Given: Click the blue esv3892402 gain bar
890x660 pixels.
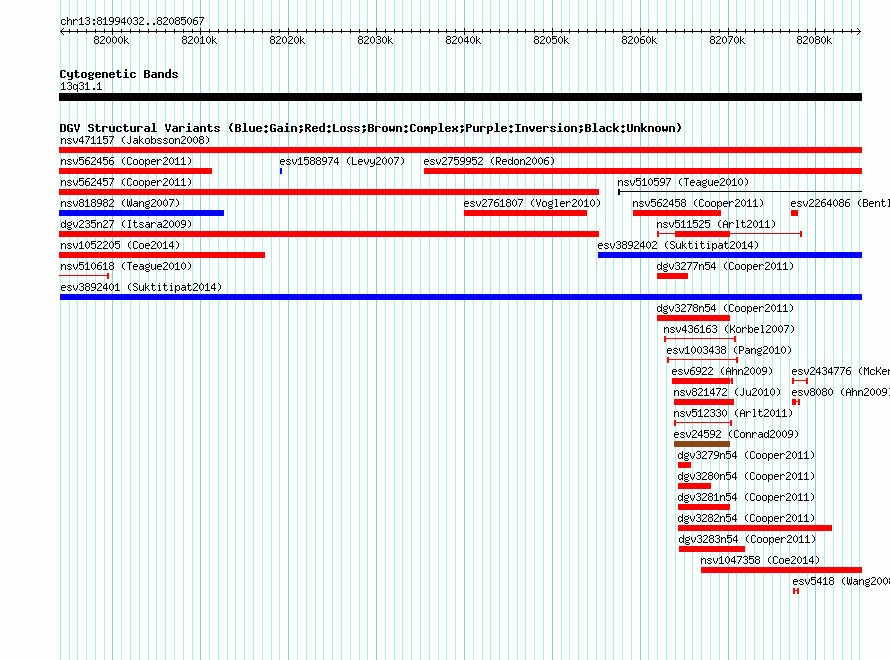Looking at the screenshot, I should (x=730, y=255).
